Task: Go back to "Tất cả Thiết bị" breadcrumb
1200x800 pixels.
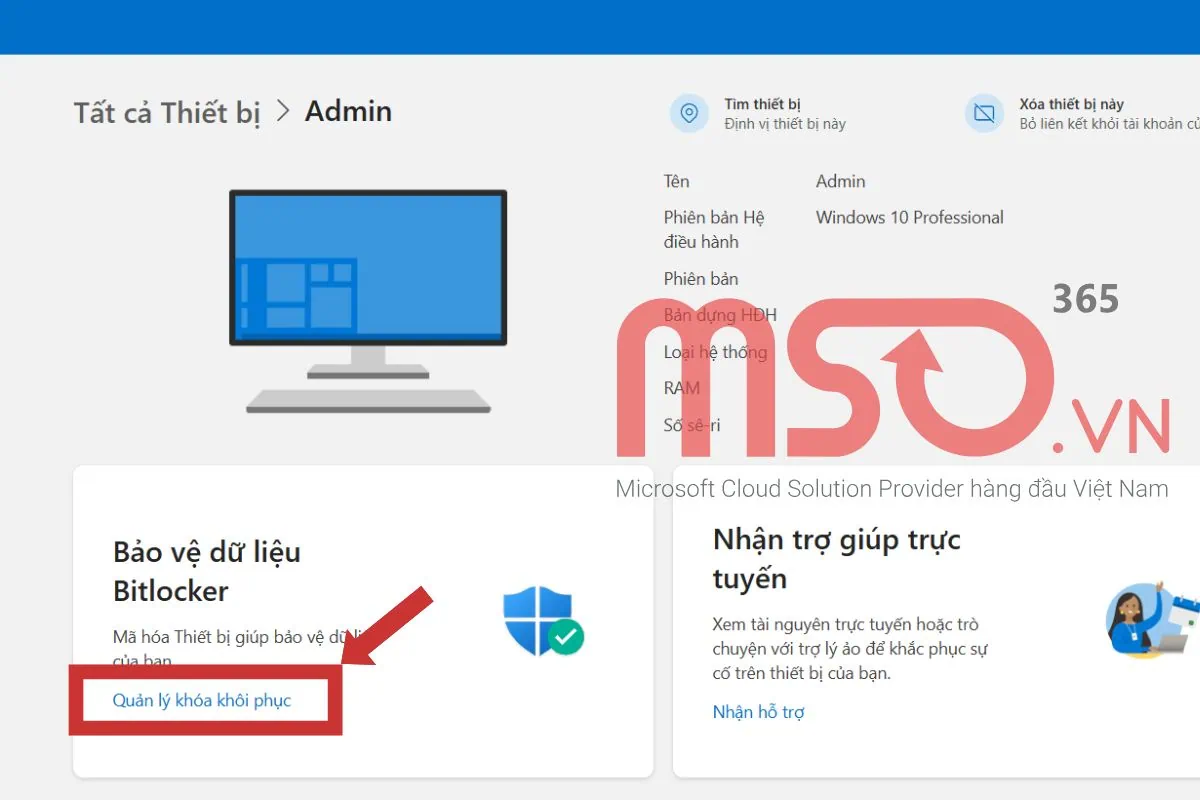Action: click(166, 112)
